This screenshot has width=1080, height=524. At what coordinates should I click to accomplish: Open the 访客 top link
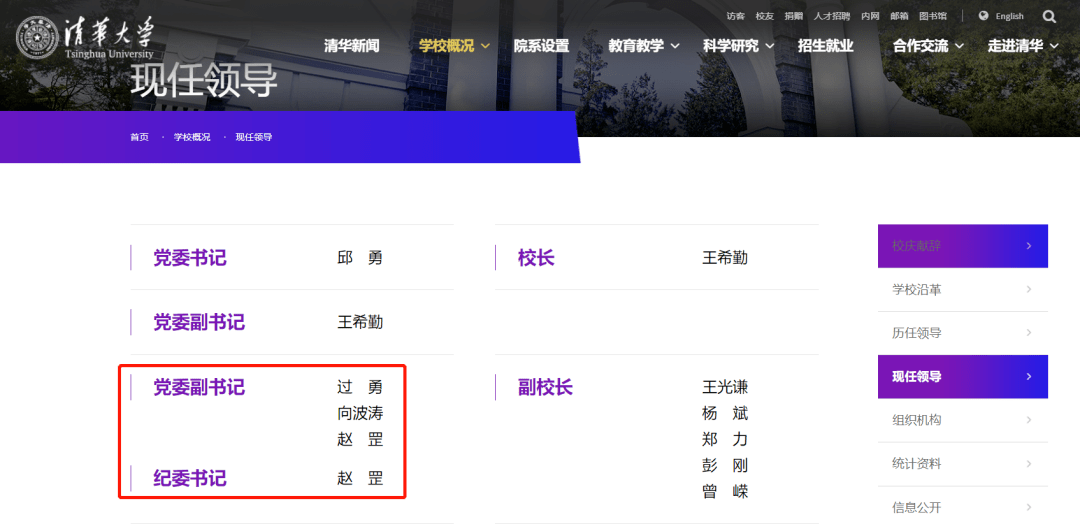click(x=736, y=17)
